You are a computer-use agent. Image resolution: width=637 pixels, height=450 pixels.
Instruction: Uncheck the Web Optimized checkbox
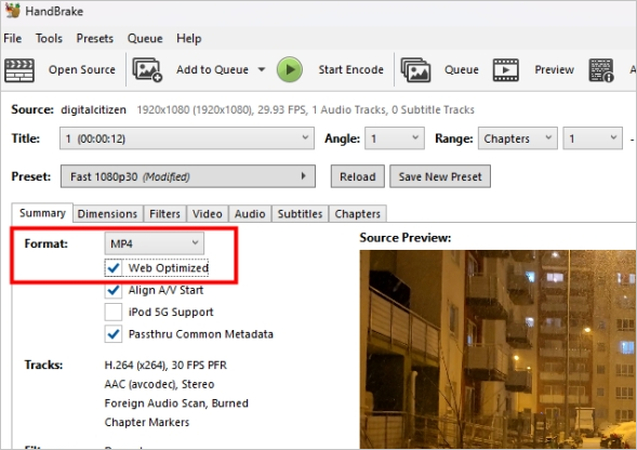click(x=113, y=268)
